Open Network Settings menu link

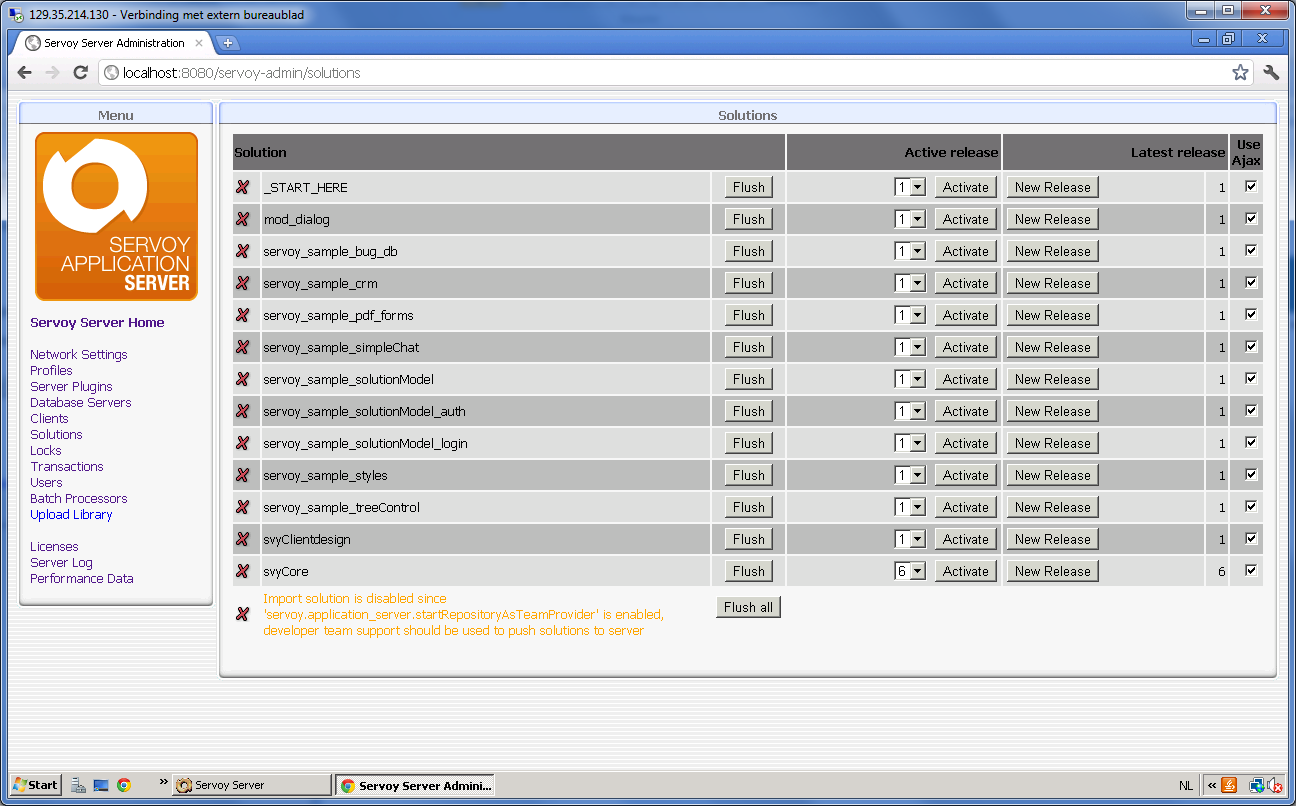pyautogui.click(x=79, y=355)
